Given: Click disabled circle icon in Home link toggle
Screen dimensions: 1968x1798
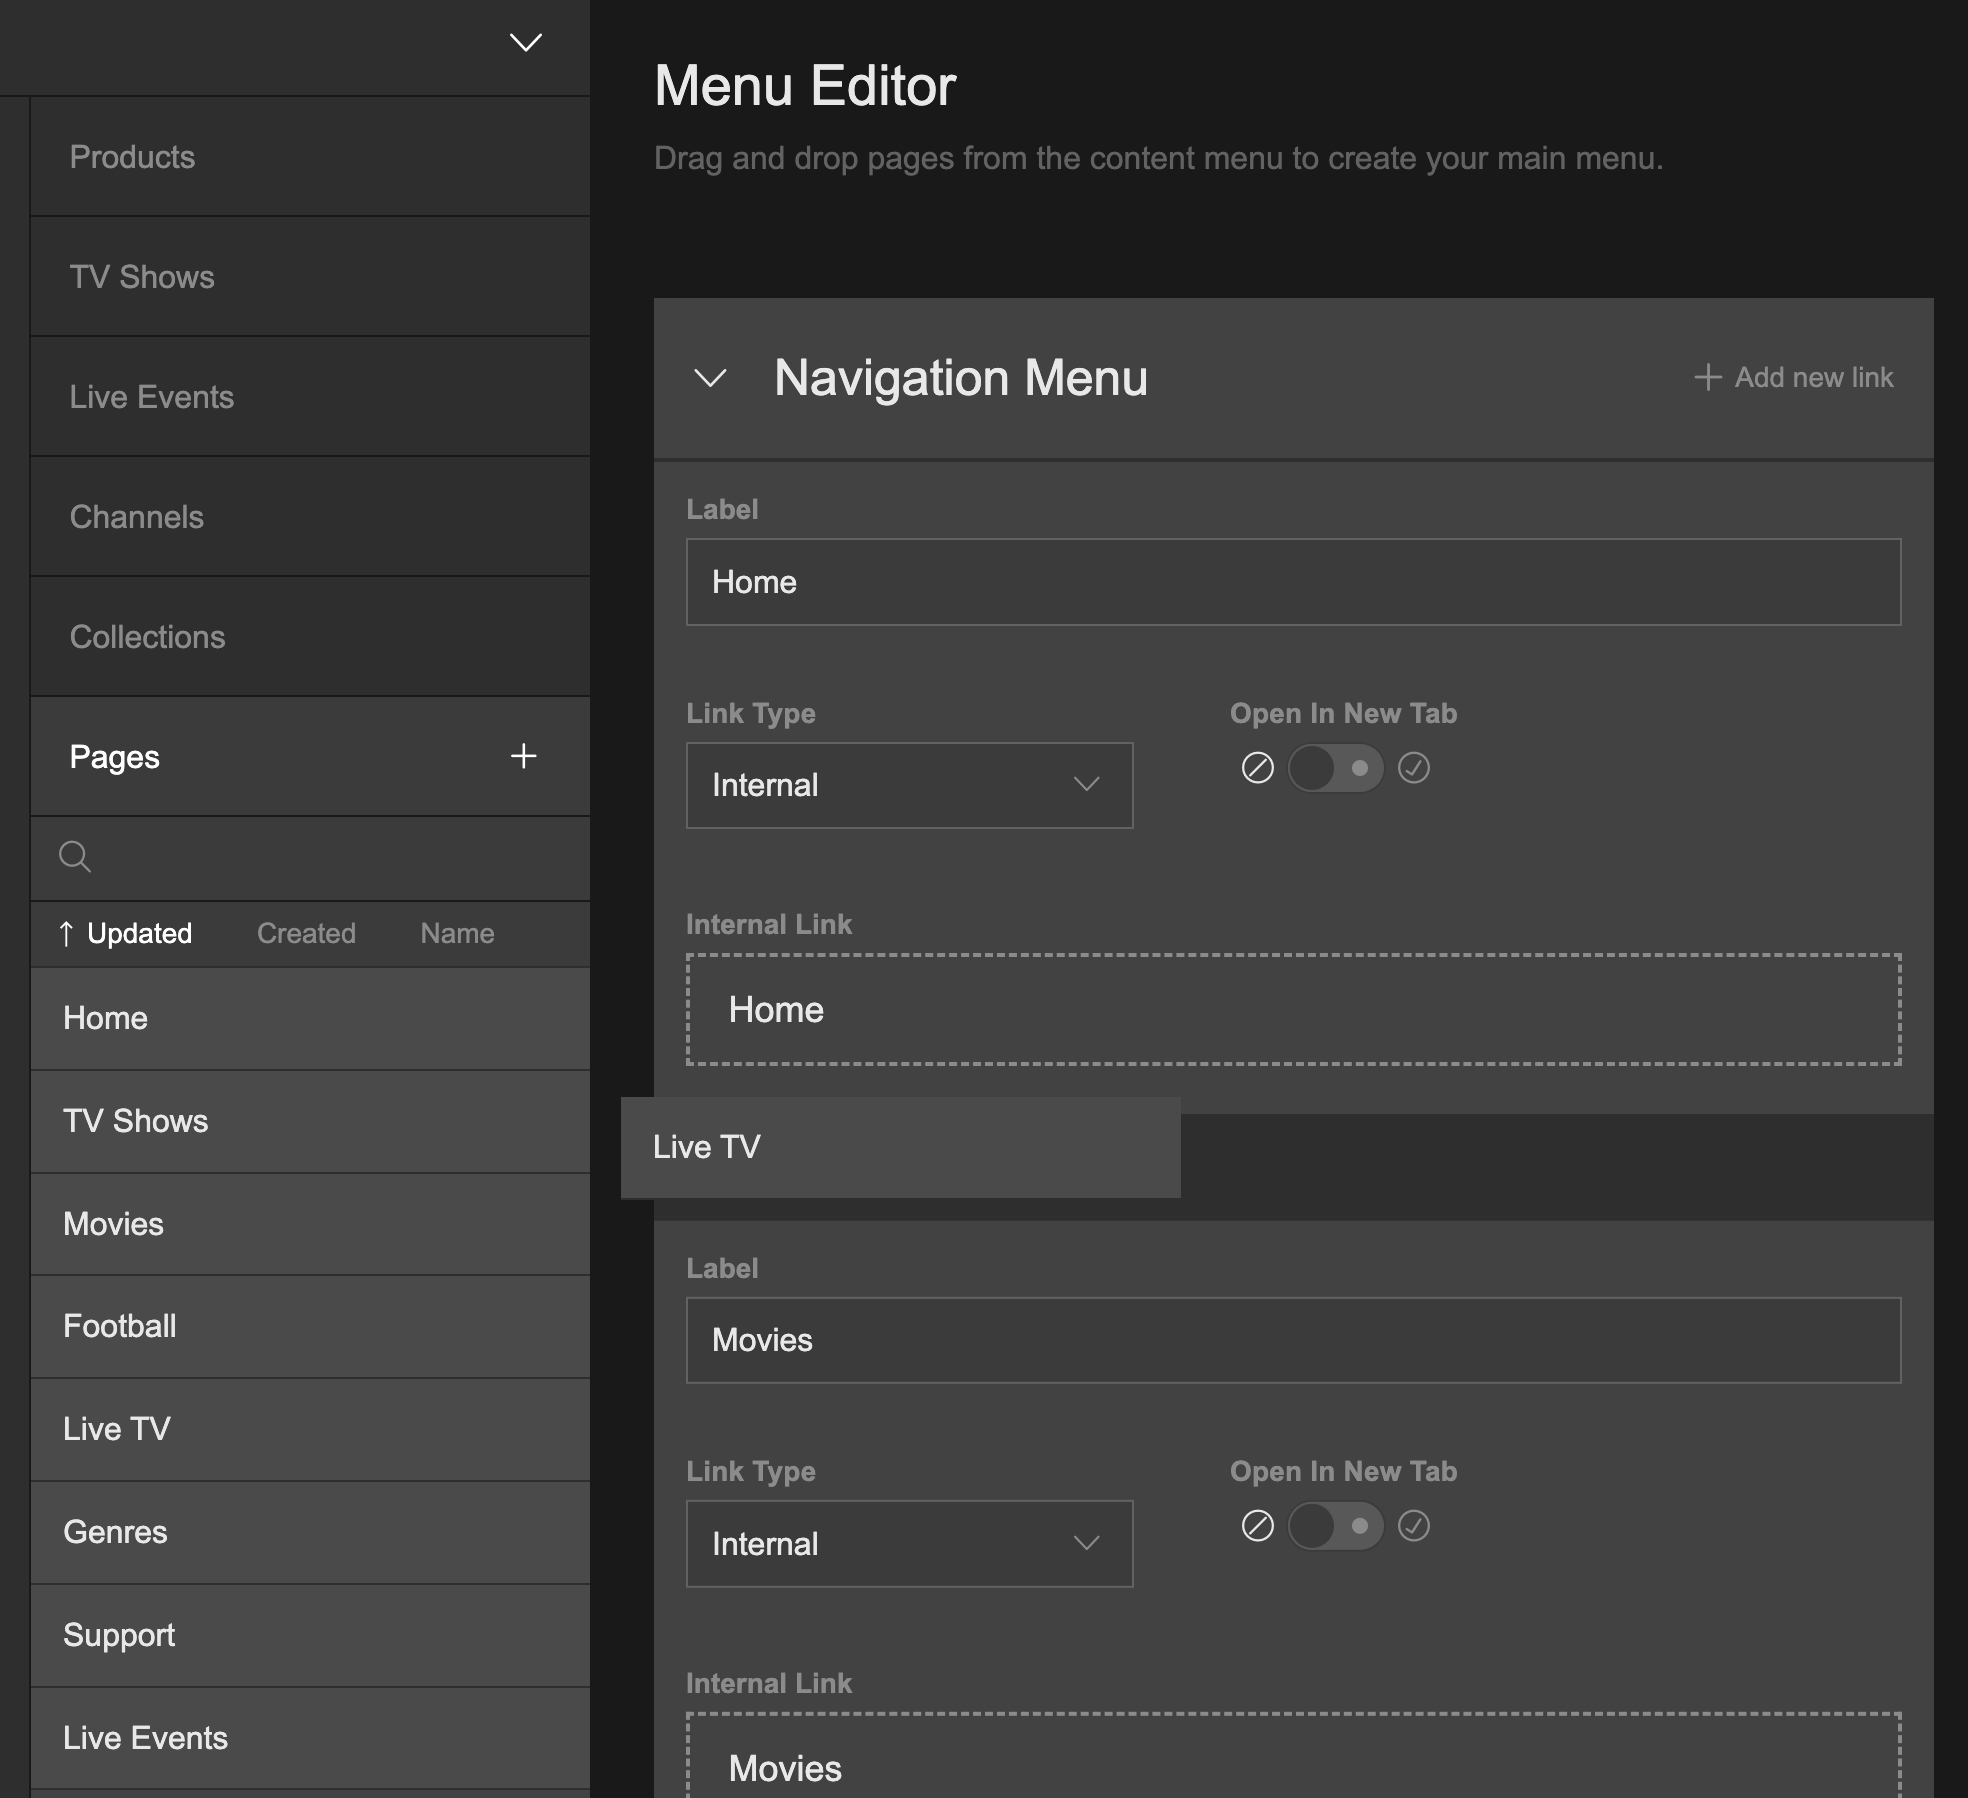Looking at the screenshot, I should pyautogui.click(x=1257, y=768).
